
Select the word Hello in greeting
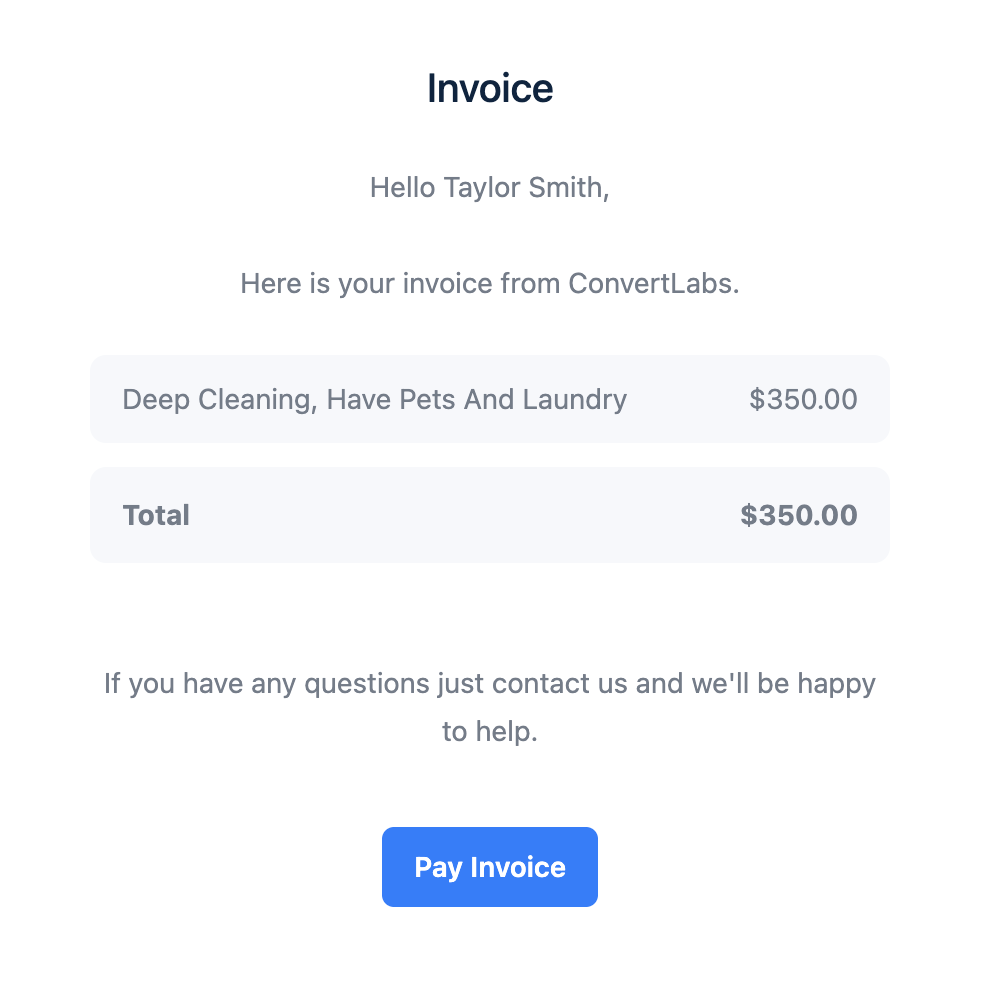(402, 187)
